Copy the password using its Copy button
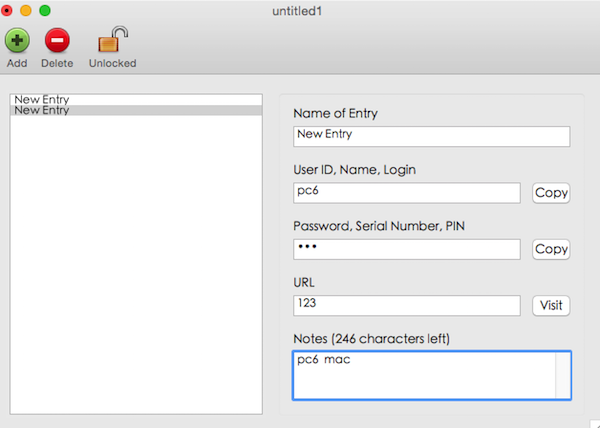Viewport: 600px width, 428px height. click(x=551, y=249)
